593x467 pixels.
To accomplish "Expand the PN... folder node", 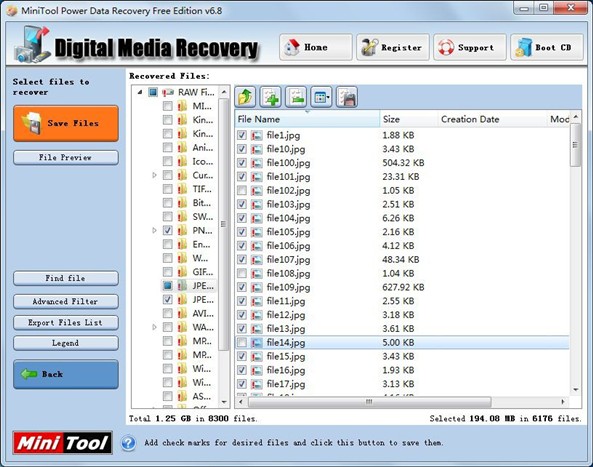I will tap(154, 230).
